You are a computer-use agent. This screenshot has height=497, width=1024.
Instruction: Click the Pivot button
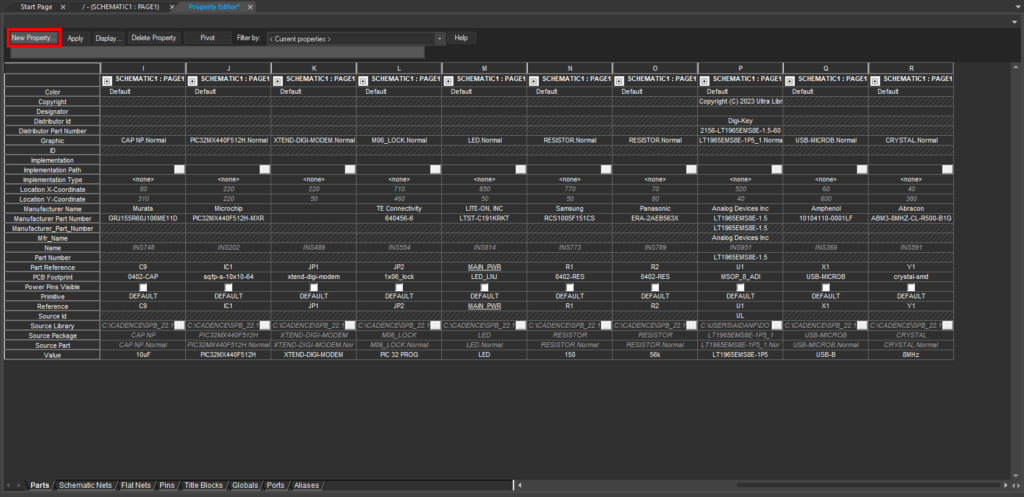click(208, 38)
